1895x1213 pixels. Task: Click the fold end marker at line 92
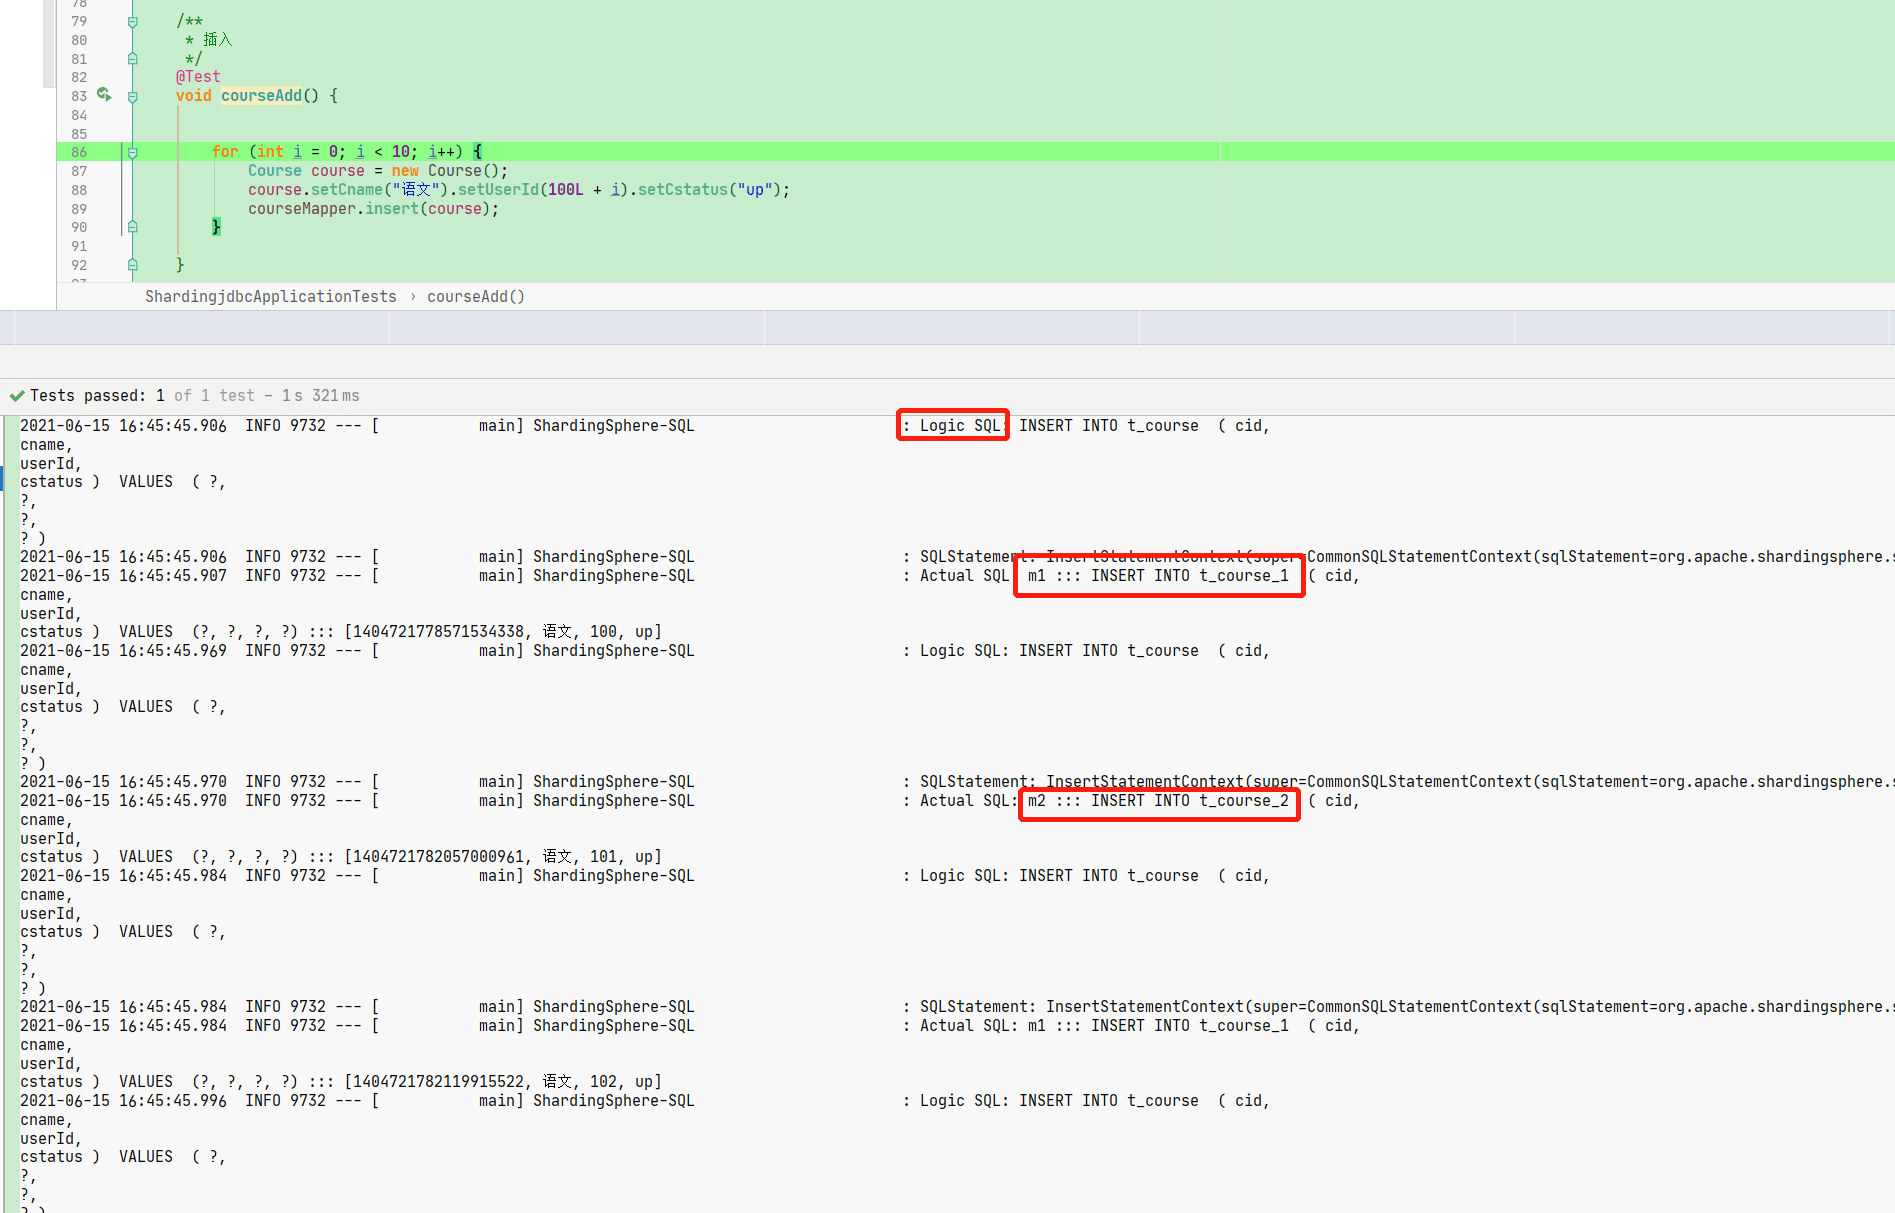[132, 265]
